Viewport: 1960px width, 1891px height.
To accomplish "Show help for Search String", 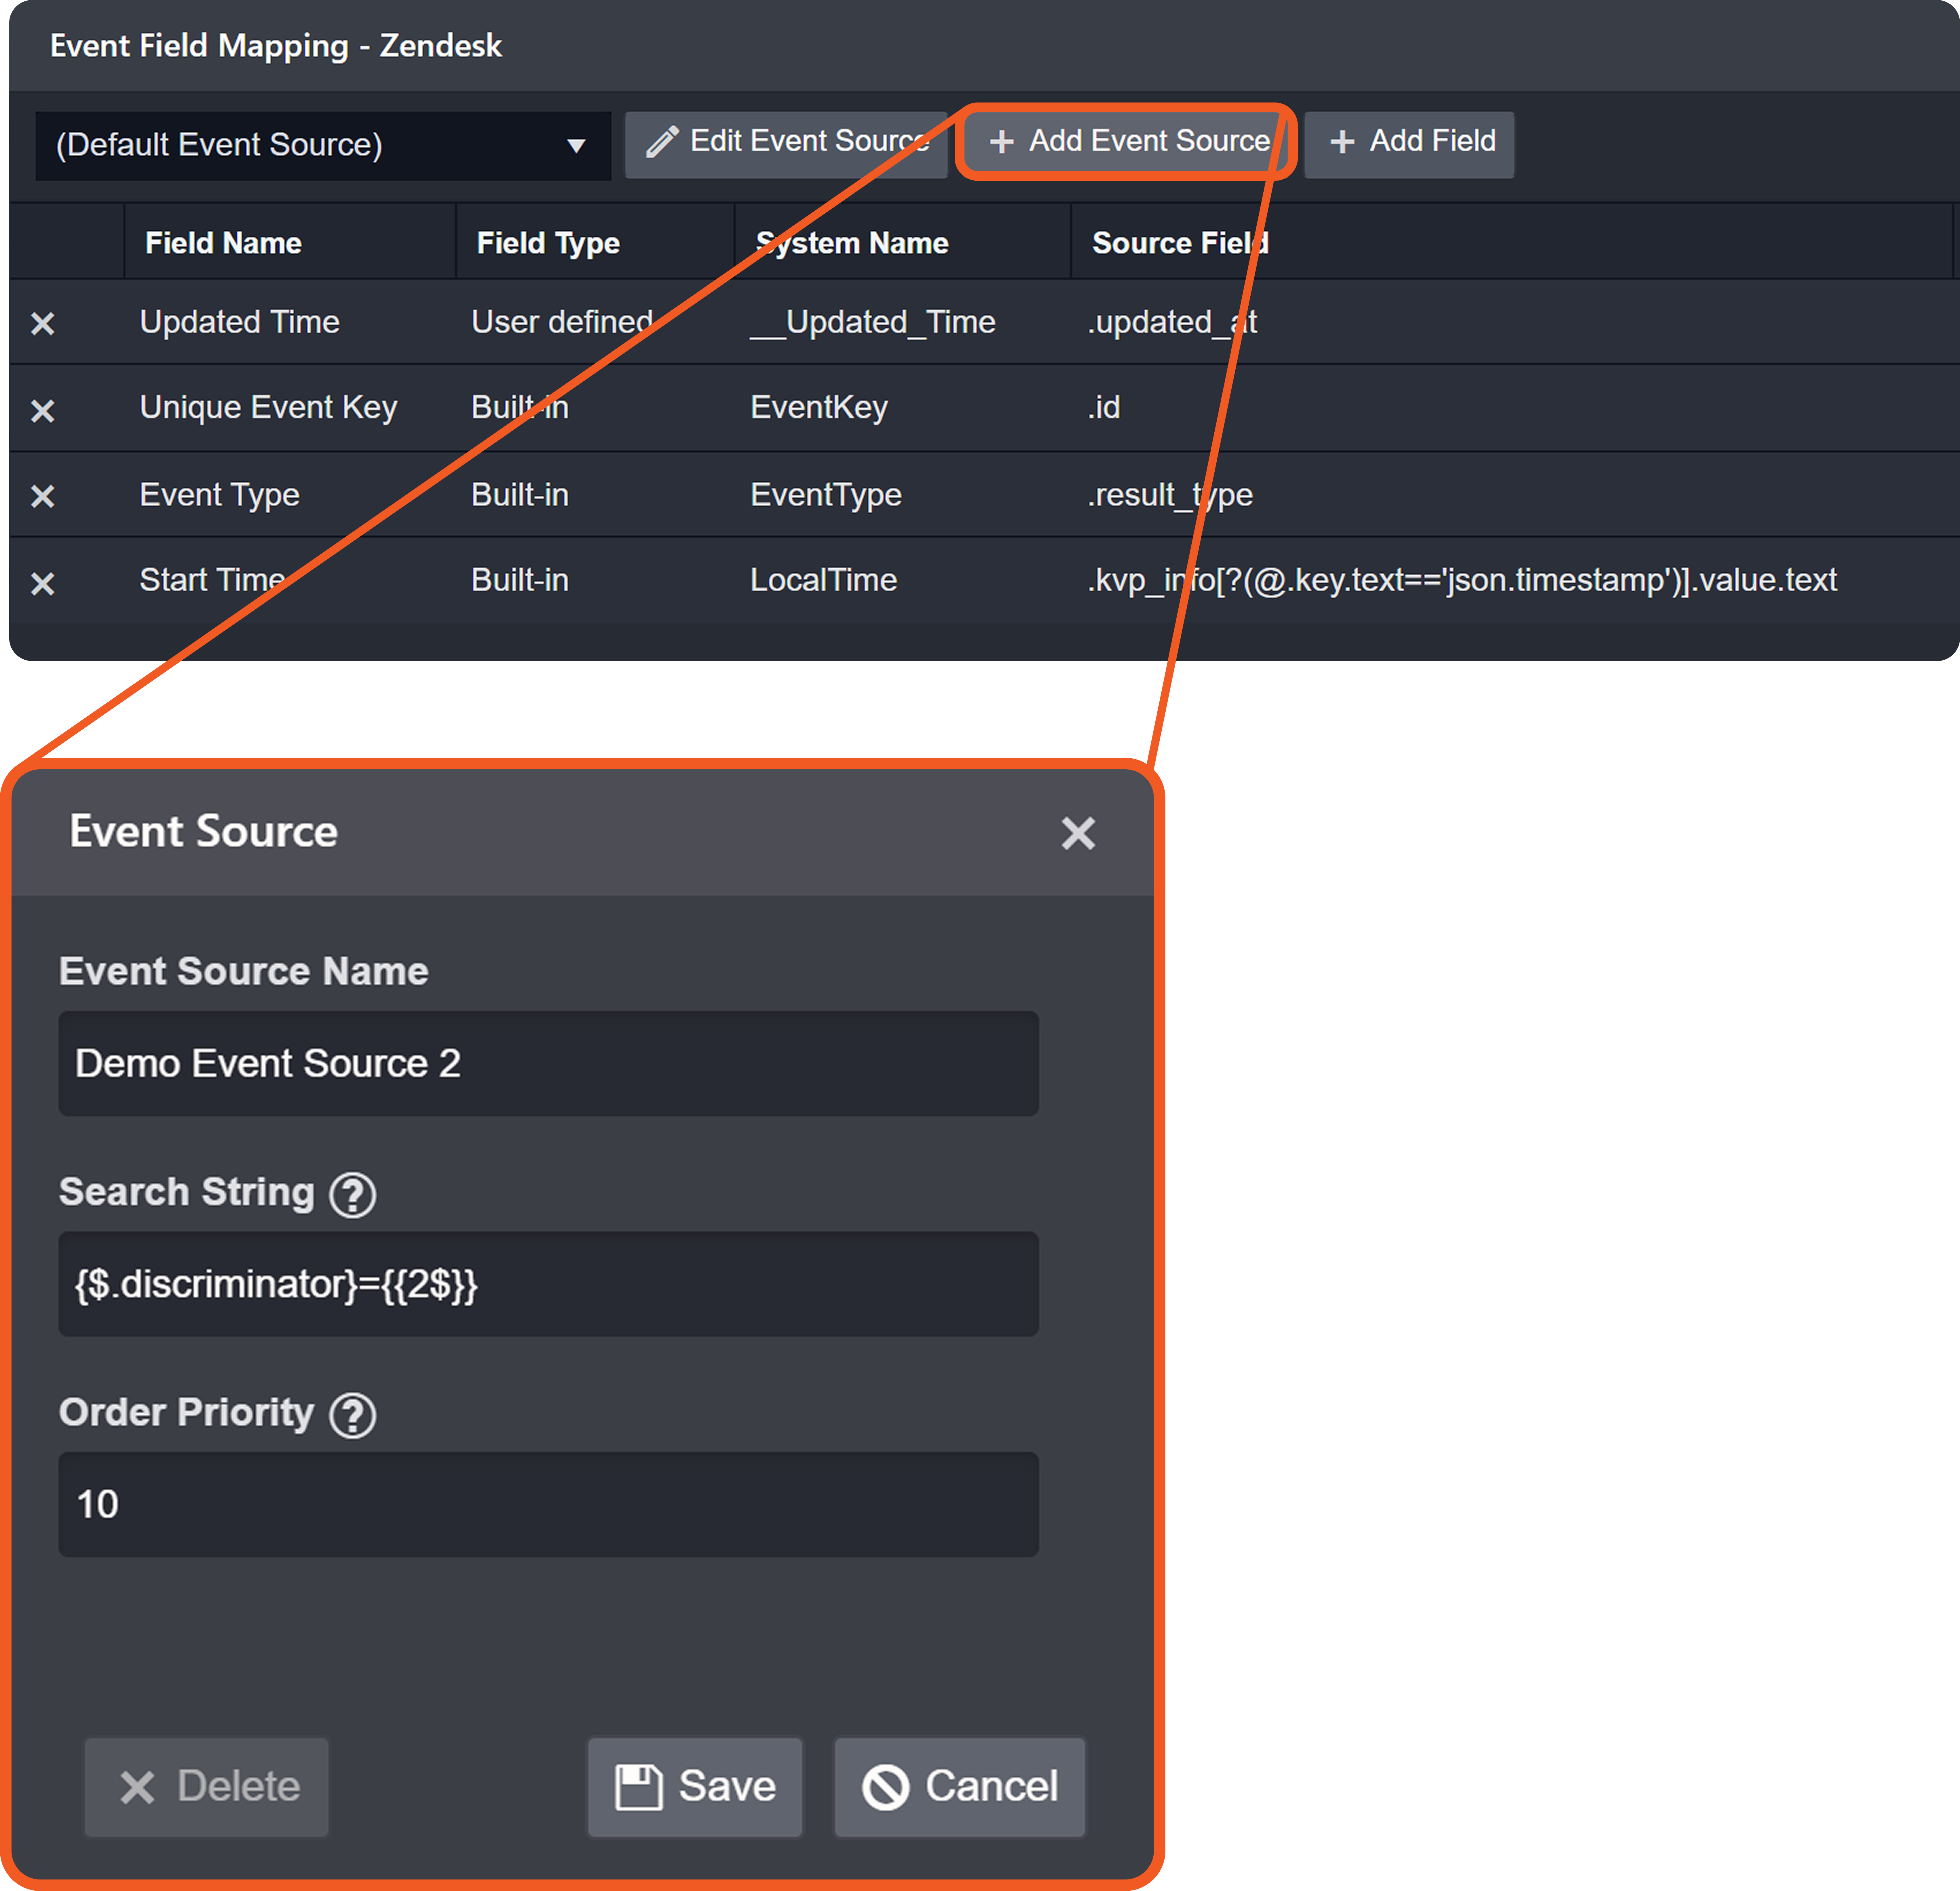I will tap(352, 1194).
